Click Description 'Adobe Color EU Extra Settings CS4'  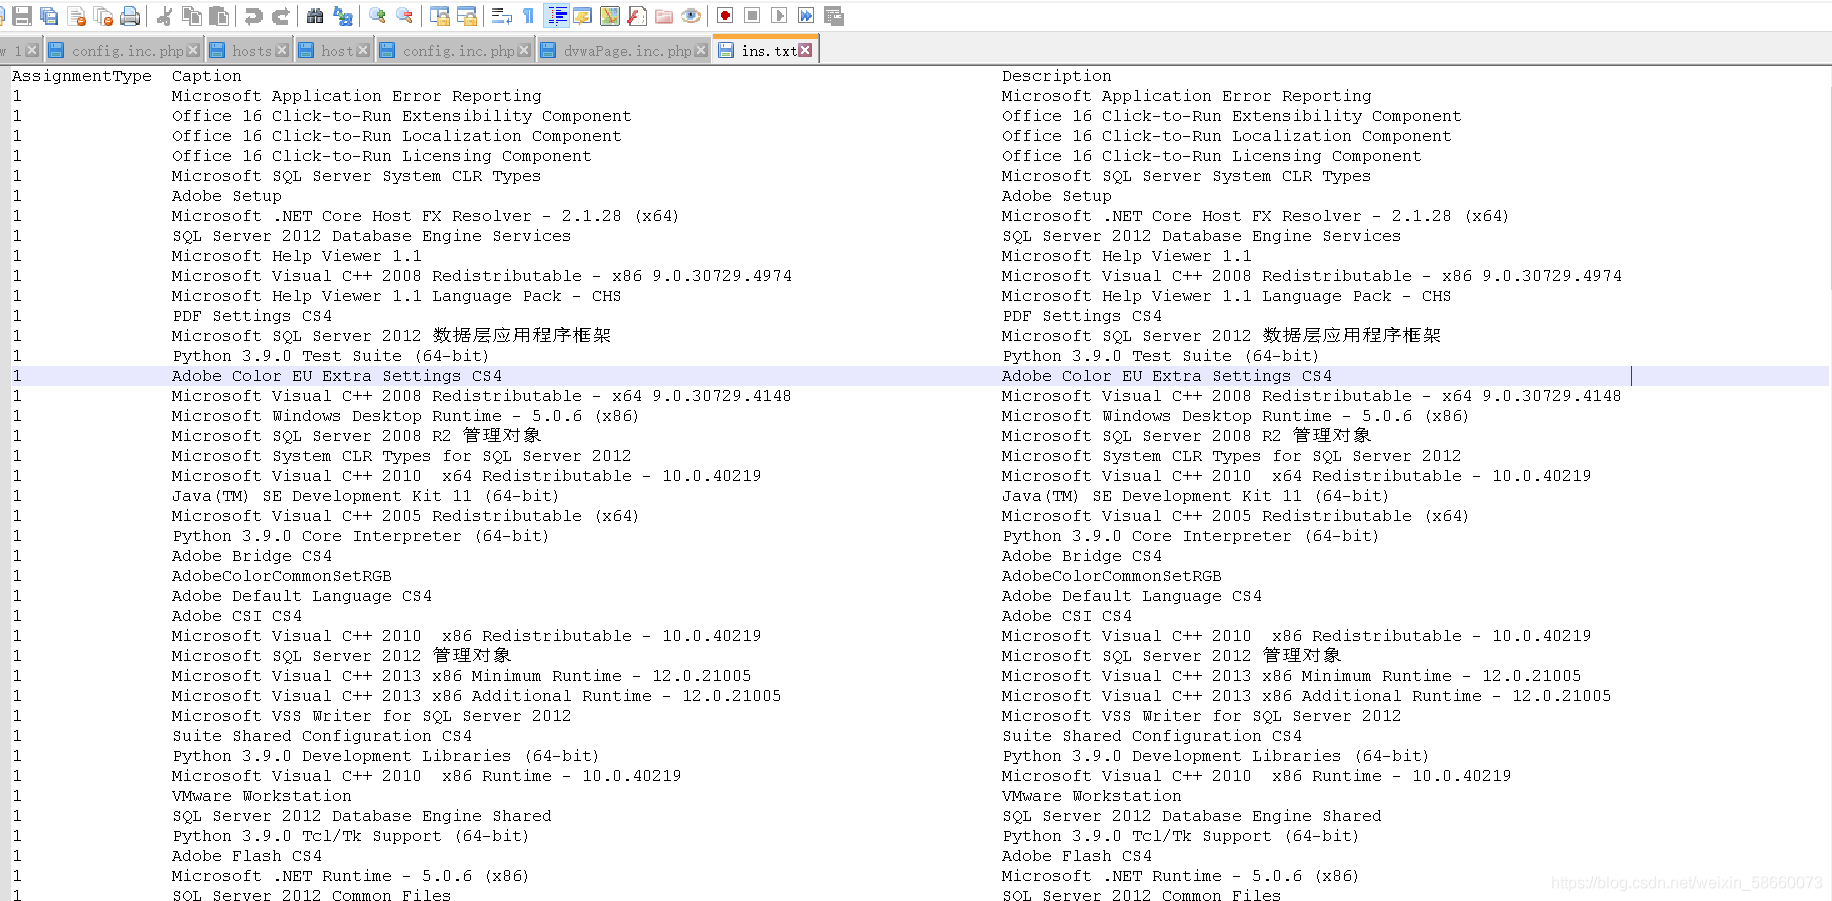pos(1166,376)
